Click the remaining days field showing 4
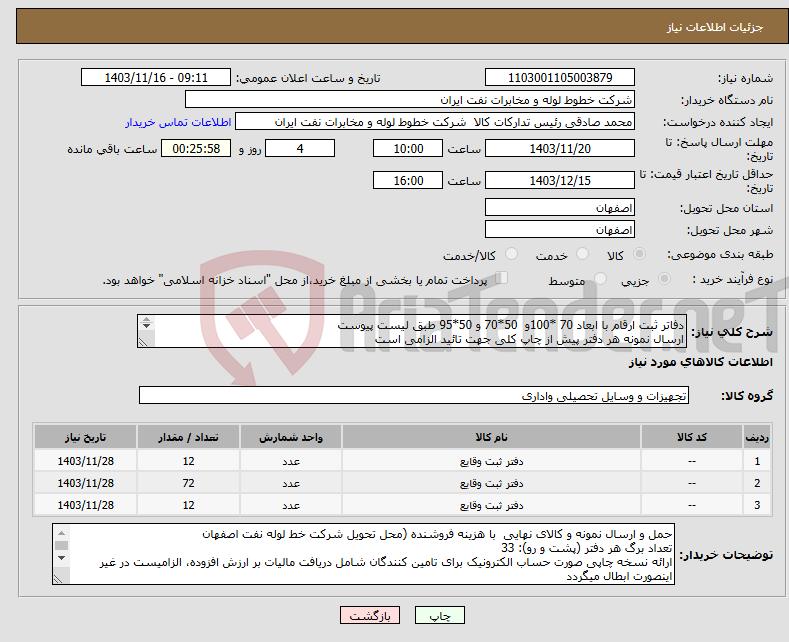This screenshot has height=642, width=789. tap(300, 149)
